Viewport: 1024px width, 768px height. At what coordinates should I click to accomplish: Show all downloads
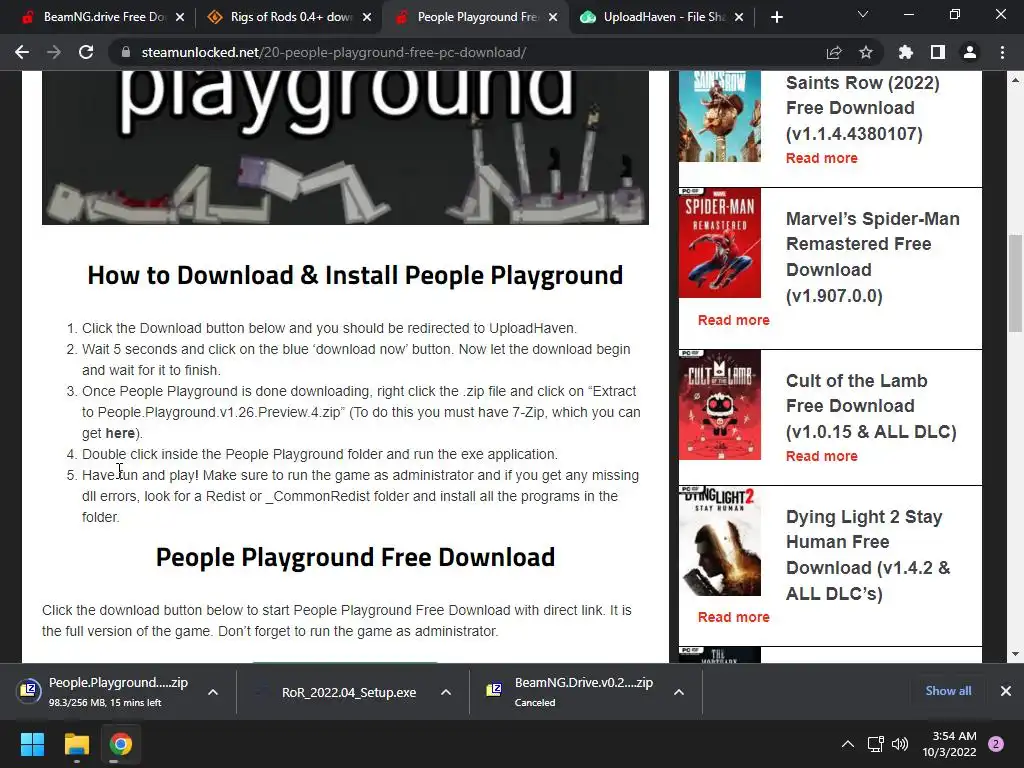point(948,690)
